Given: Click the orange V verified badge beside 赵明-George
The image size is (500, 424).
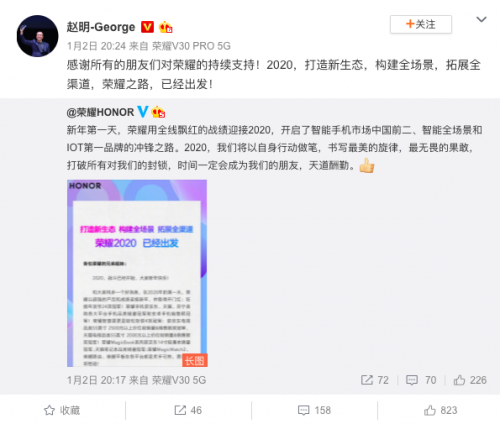Looking at the screenshot, I should point(147,27).
